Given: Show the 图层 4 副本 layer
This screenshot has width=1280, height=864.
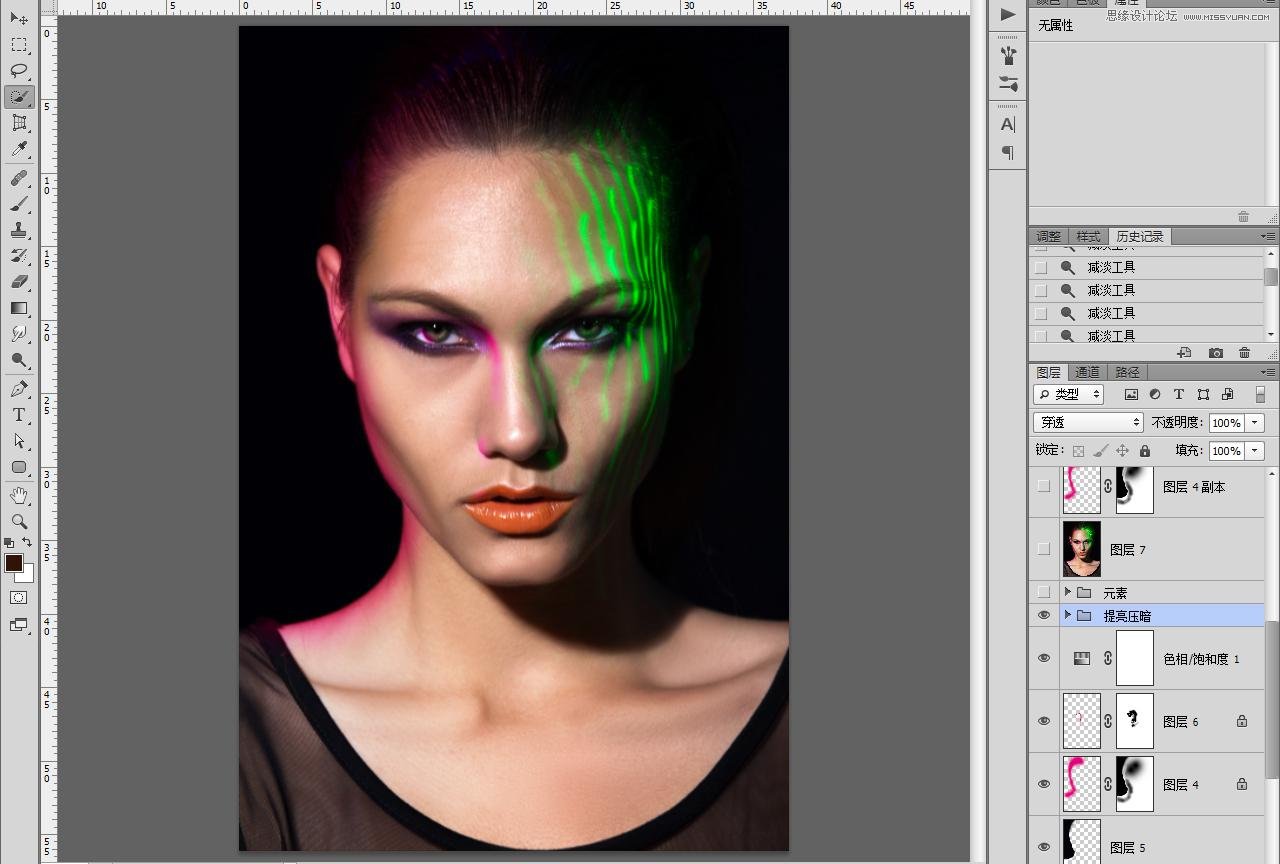Looking at the screenshot, I should (1044, 486).
